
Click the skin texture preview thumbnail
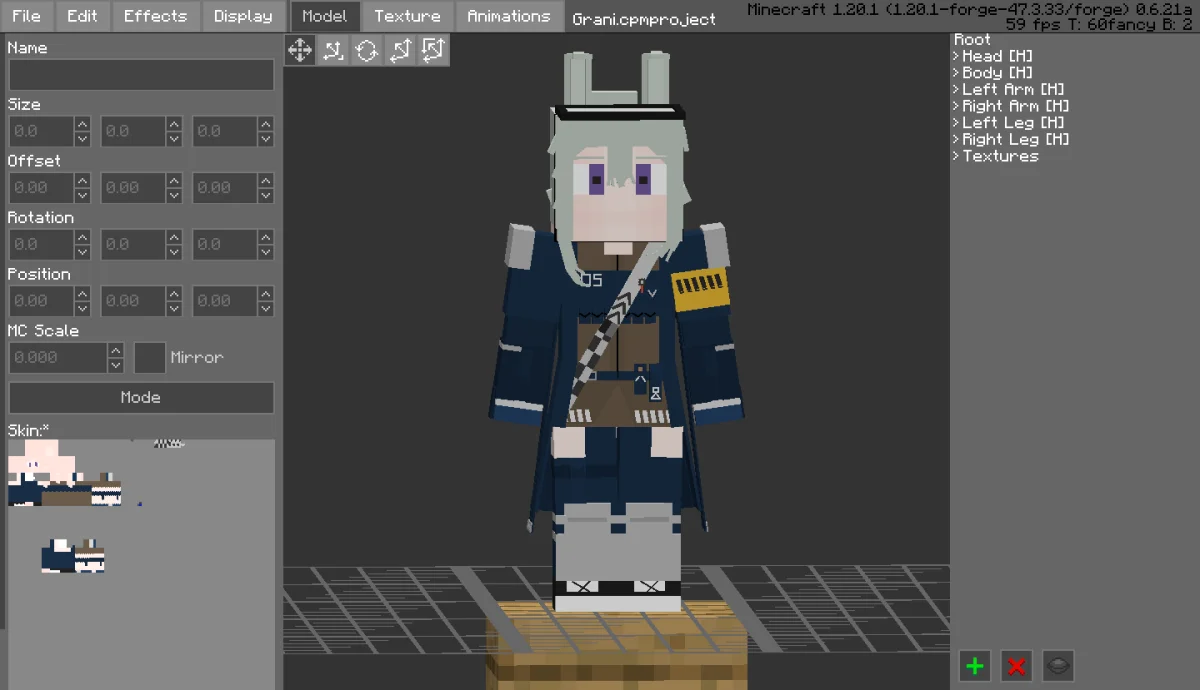pyautogui.click(x=141, y=564)
